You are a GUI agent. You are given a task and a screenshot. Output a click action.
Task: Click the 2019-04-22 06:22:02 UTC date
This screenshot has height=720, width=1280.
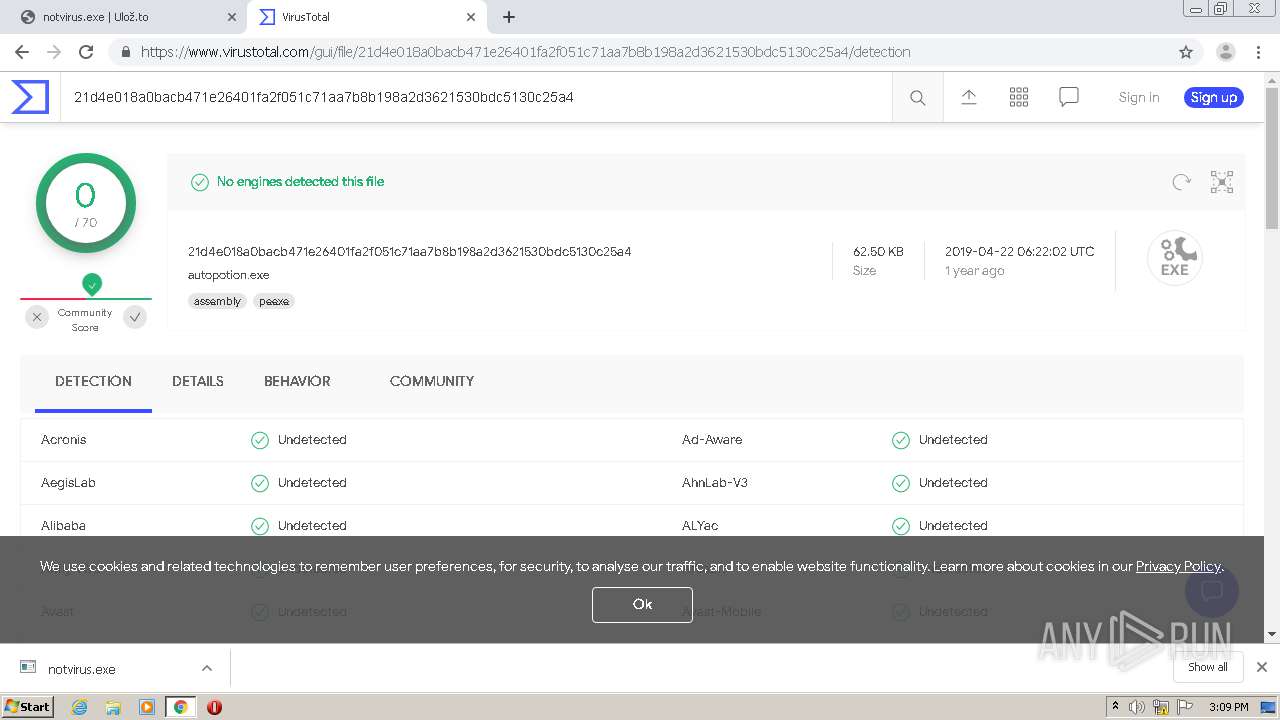pos(1019,251)
